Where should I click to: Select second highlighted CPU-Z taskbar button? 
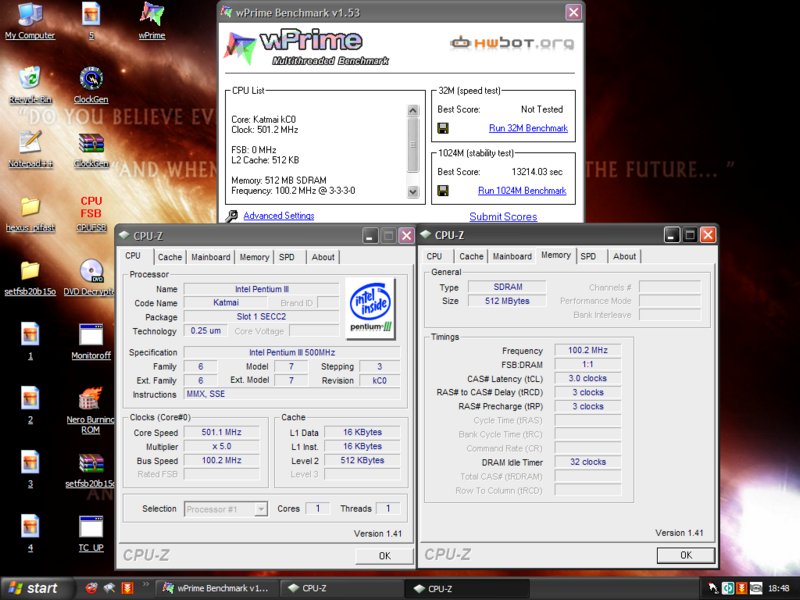(468, 588)
